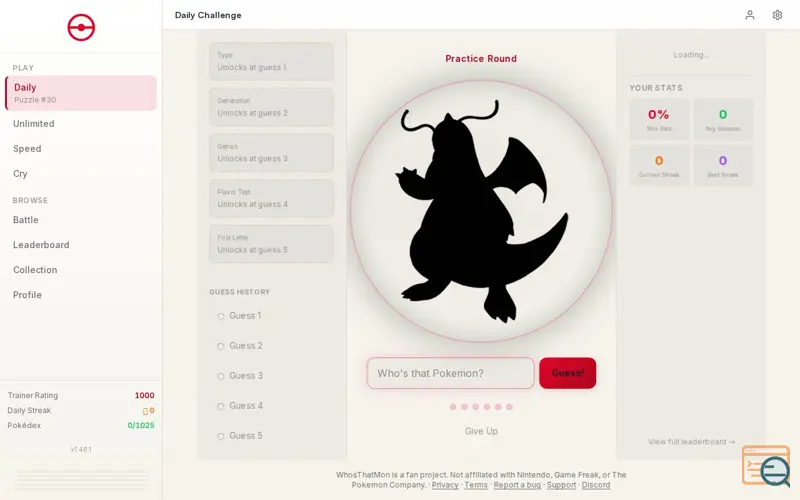Select the Guess 1 radio marker
Screen dimensions: 800x500
pos(220,316)
